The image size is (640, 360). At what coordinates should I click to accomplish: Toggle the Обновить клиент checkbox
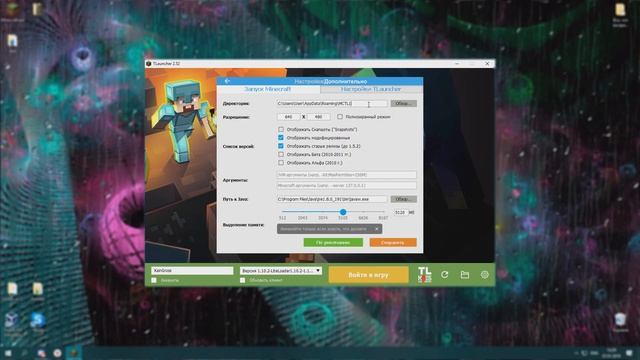(x=242, y=280)
